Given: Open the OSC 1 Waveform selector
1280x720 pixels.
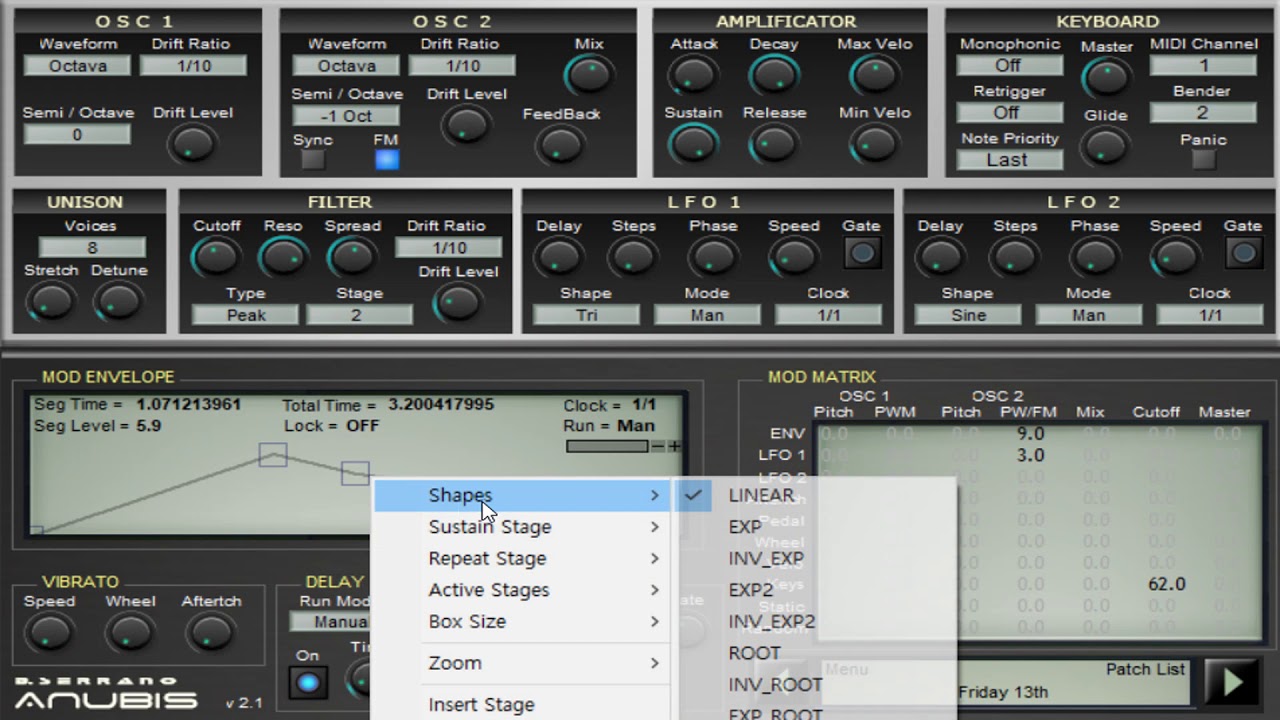Looking at the screenshot, I should pyautogui.click(x=77, y=65).
